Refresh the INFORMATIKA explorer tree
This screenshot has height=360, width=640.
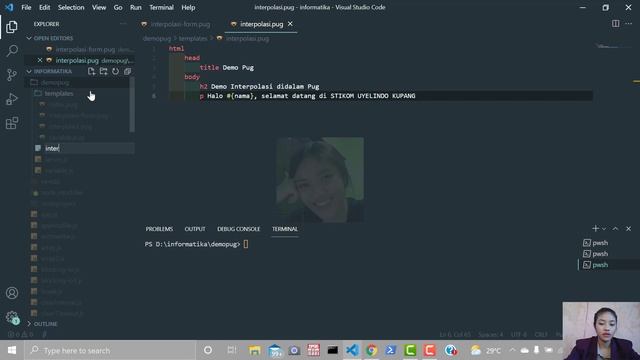coord(116,71)
